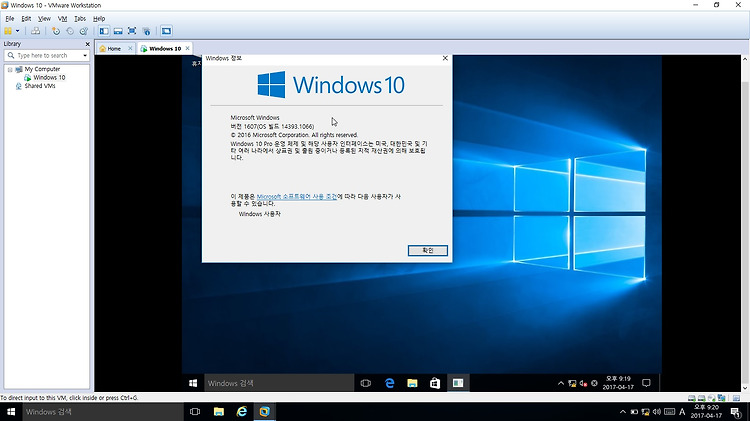Close the Windows 정보 dialog
The height and width of the screenshot is (421, 750).
click(x=445, y=58)
